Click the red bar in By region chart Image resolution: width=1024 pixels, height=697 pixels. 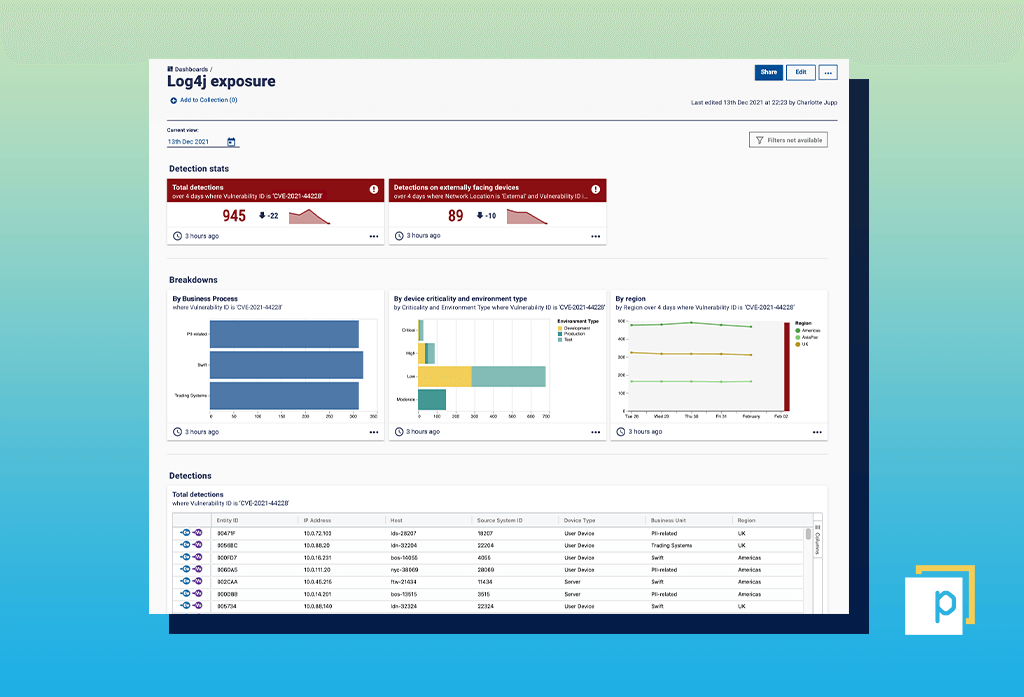pyautogui.click(x=786, y=366)
